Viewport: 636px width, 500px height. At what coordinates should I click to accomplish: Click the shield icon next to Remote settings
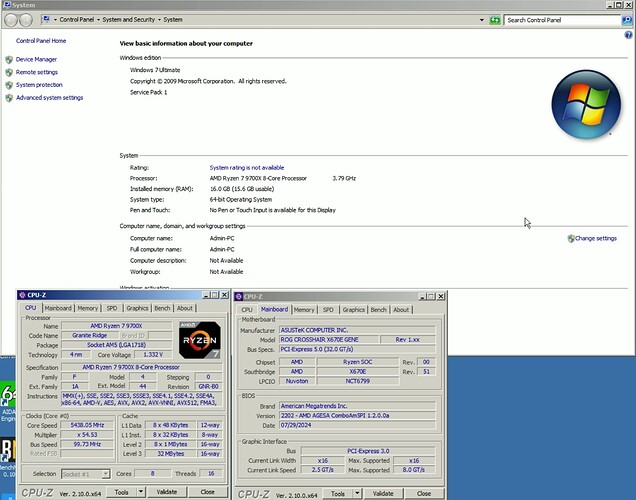[9, 72]
